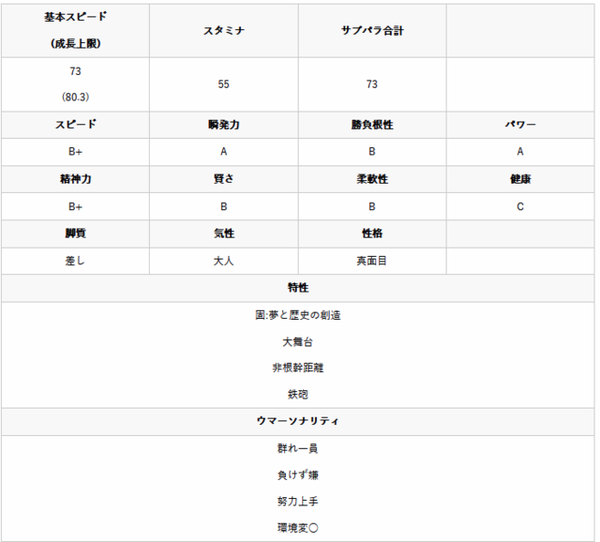This screenshot has height=542, width=600.
Task: Select the 環境変○ entry
Action: [298, 528]
